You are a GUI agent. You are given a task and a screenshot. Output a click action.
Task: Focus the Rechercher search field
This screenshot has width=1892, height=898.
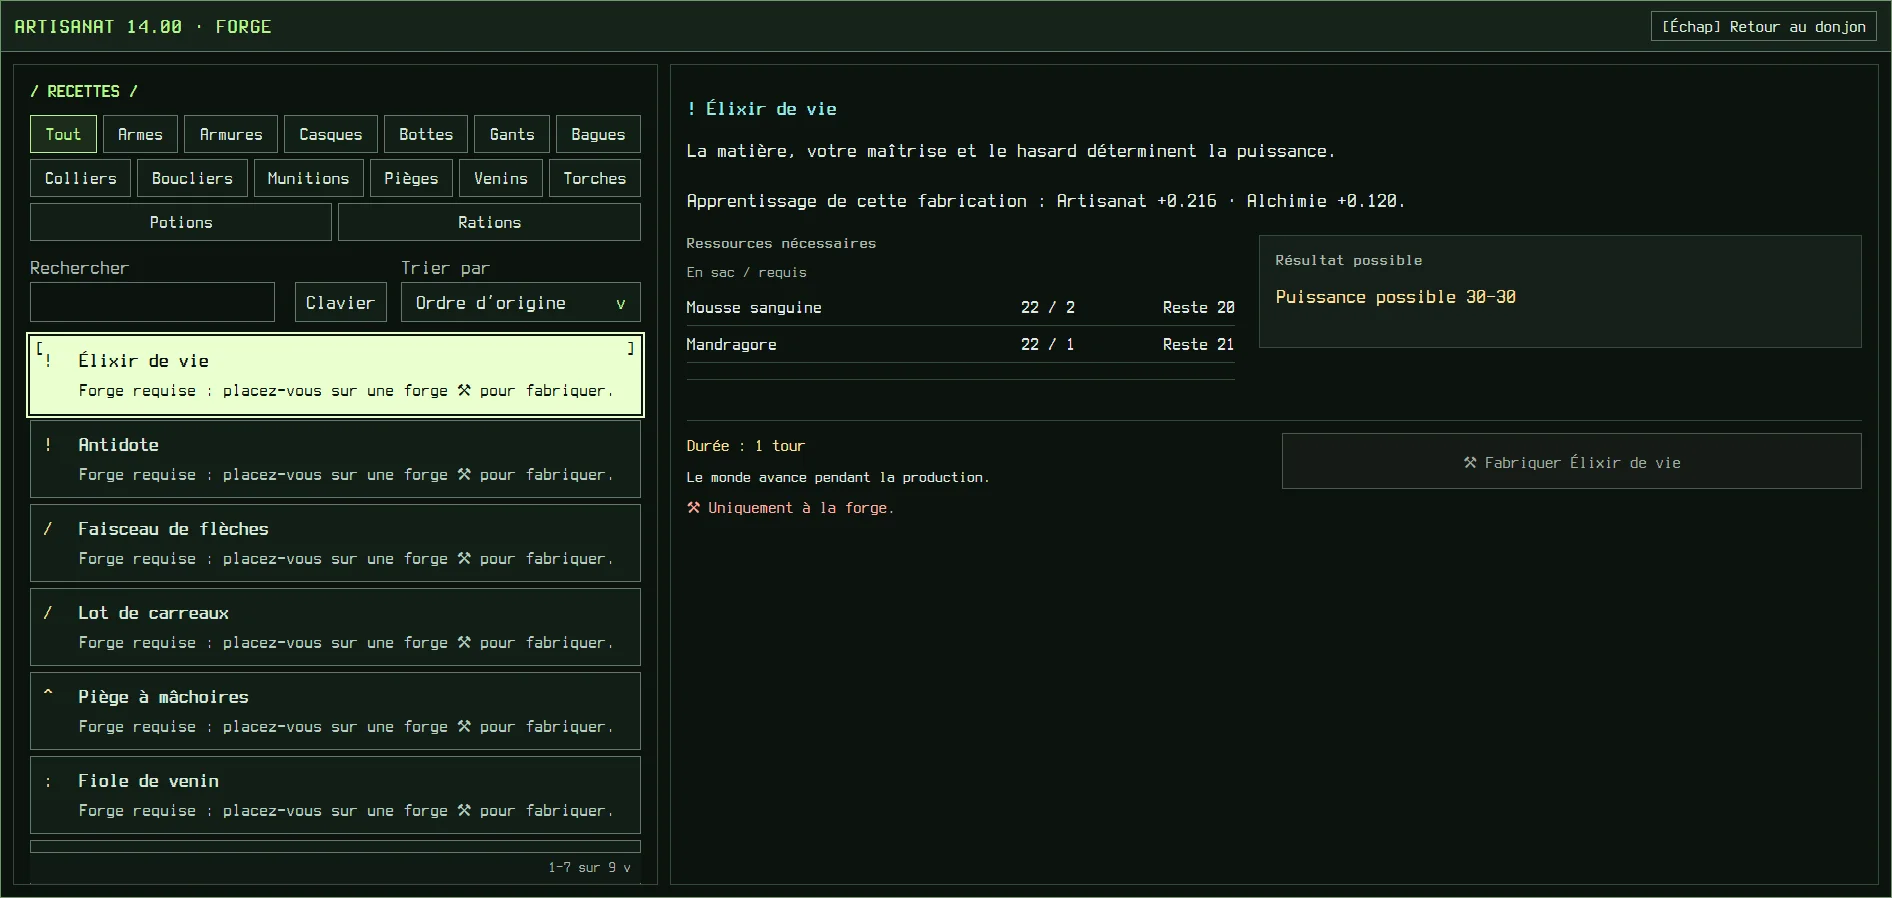152,302
